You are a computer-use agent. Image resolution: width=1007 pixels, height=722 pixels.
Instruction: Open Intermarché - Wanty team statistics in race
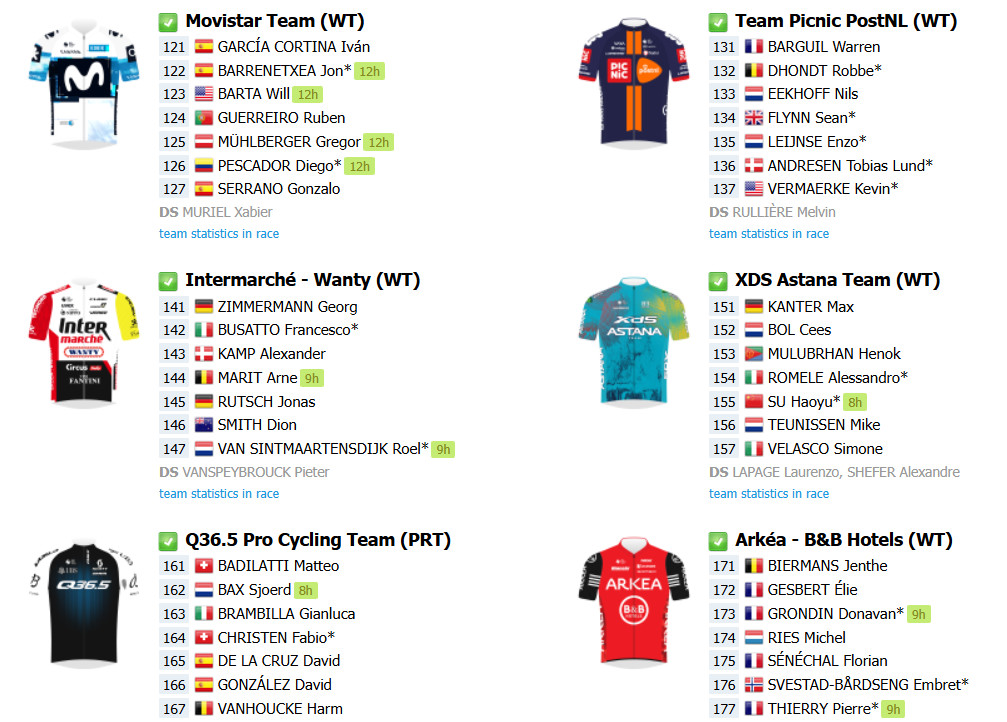(x=219, y=494)
